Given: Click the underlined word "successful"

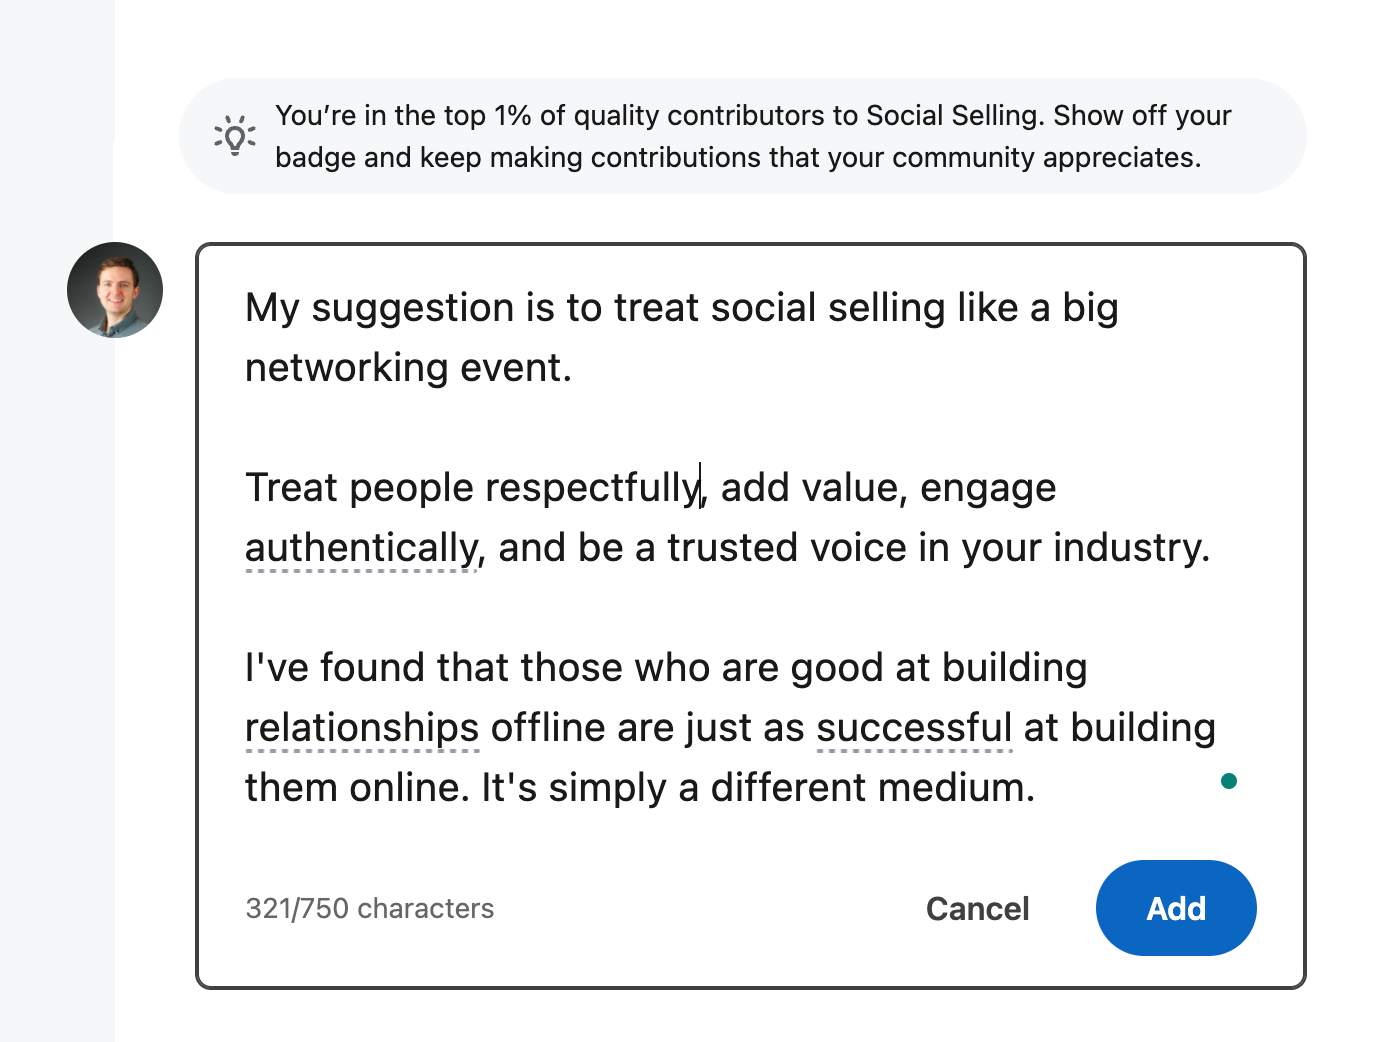Looking at the screenshot, I should (x=914, y=728).
